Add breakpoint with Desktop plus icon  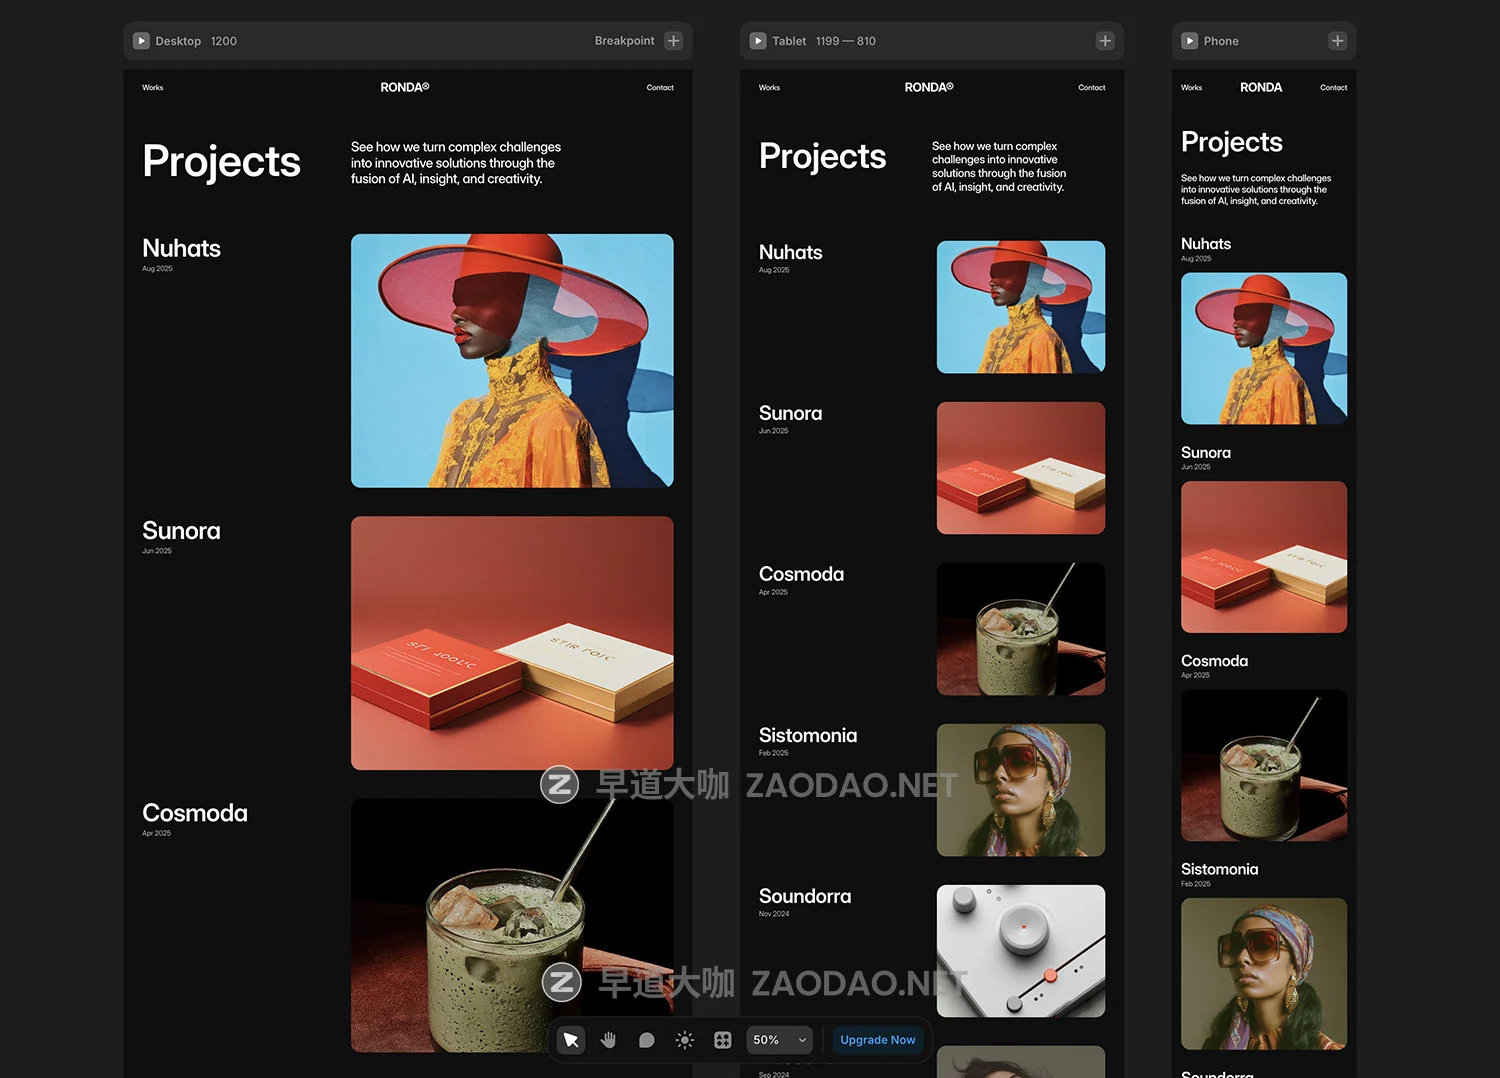(x=674, y=41)
